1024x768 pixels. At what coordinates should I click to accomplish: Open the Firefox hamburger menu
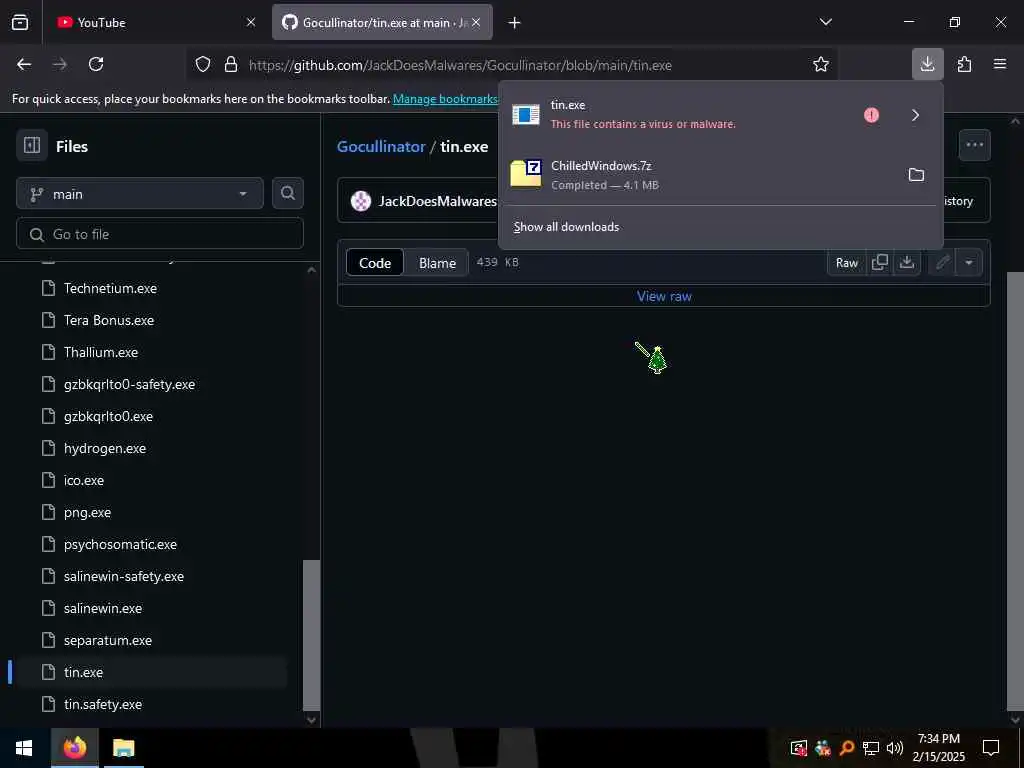[x=1000, y=64]
